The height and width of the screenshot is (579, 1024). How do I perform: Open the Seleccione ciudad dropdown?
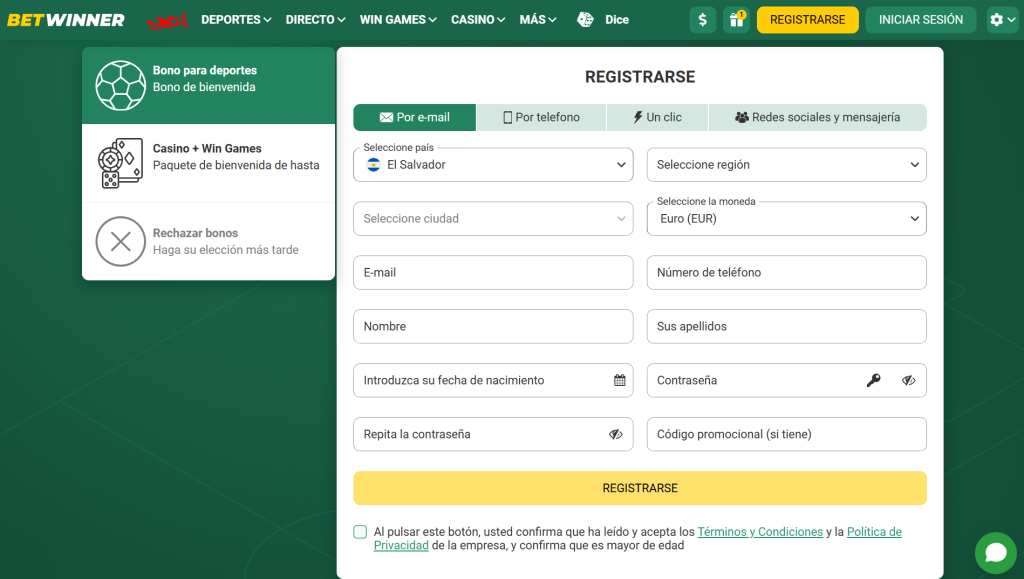[493, 219]
